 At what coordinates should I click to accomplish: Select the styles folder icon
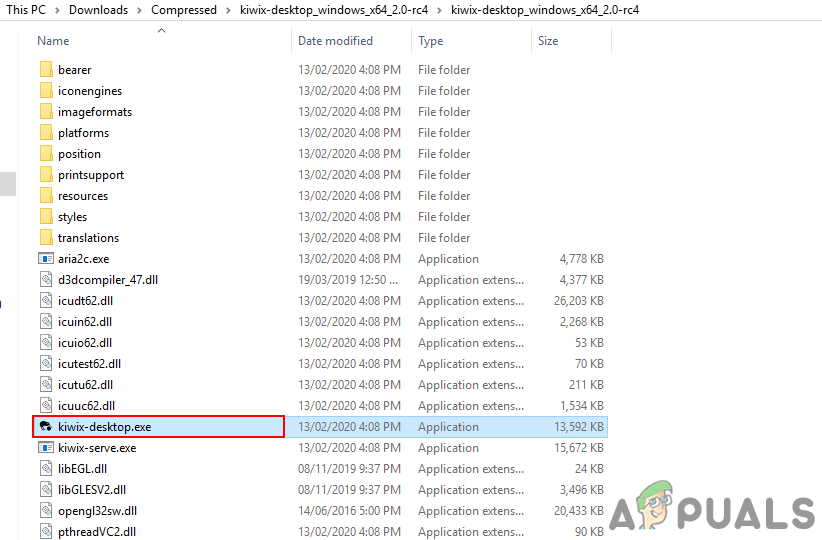[46, 217]
